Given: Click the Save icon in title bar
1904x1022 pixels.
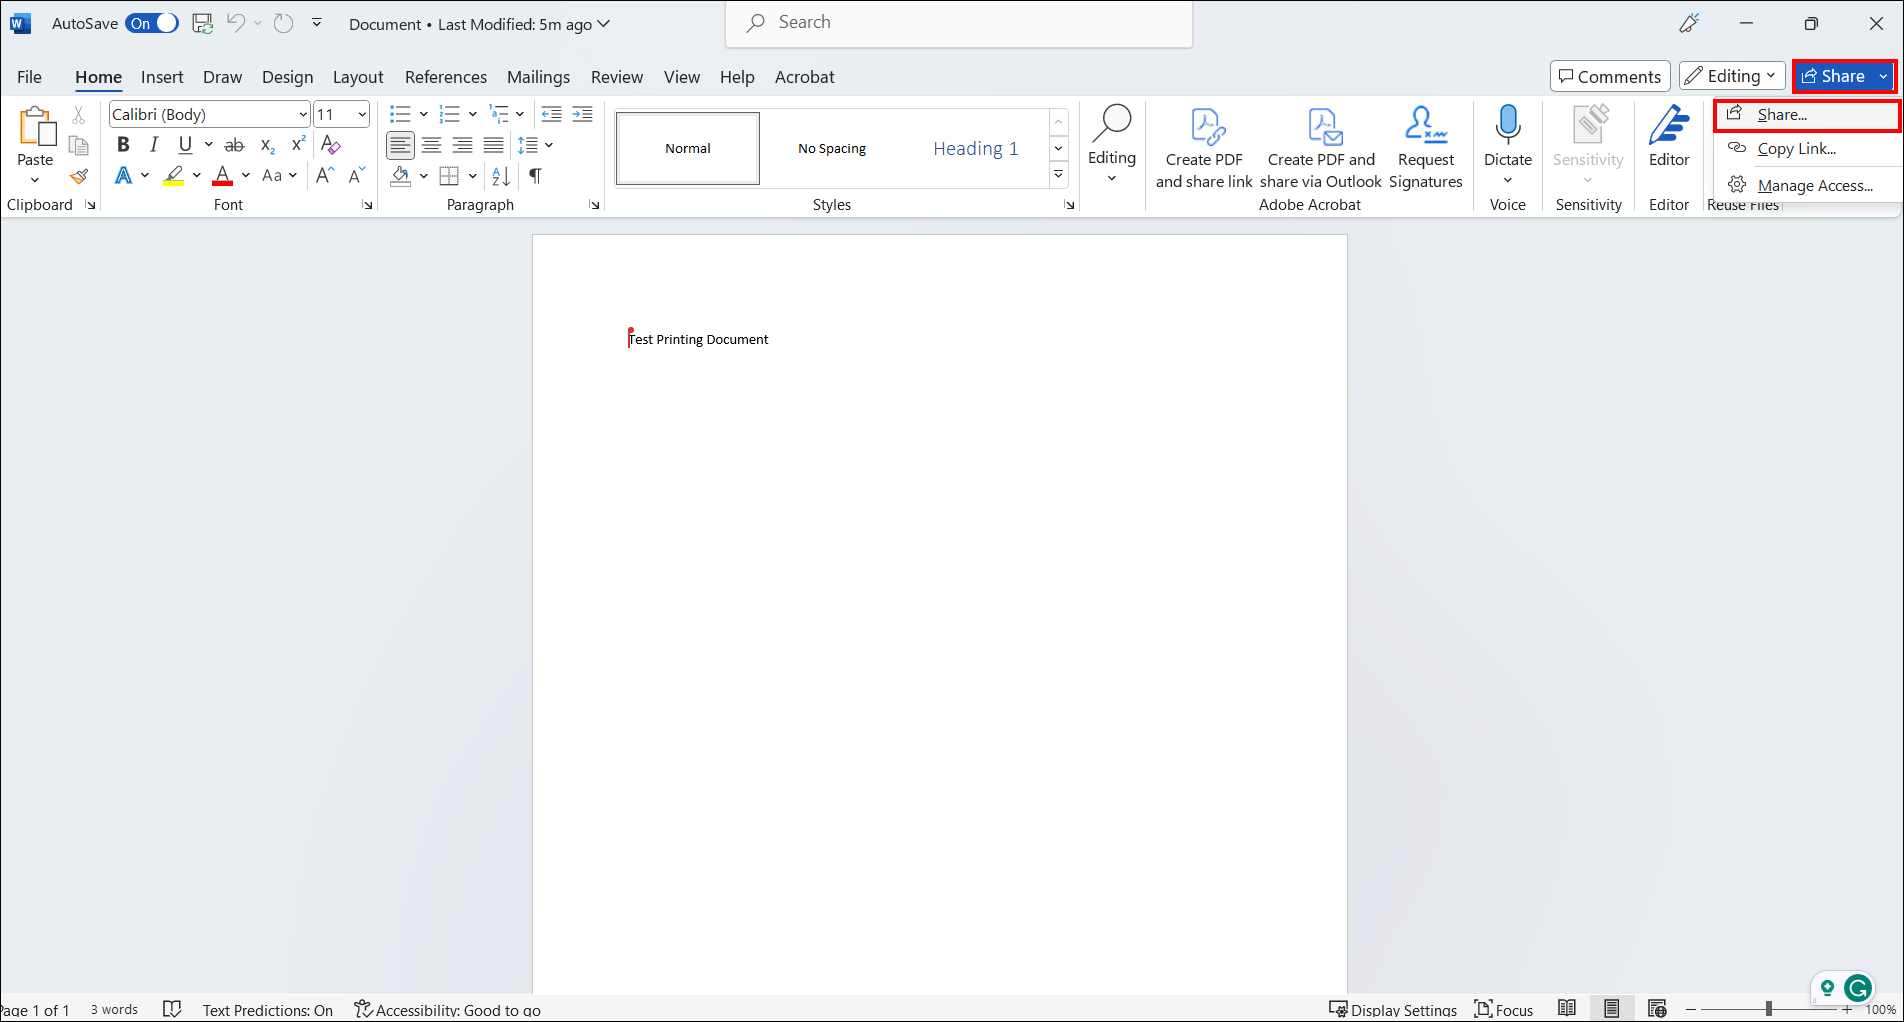Looking at the screenshot, I should pyautogui.click(x=203, y=23).
